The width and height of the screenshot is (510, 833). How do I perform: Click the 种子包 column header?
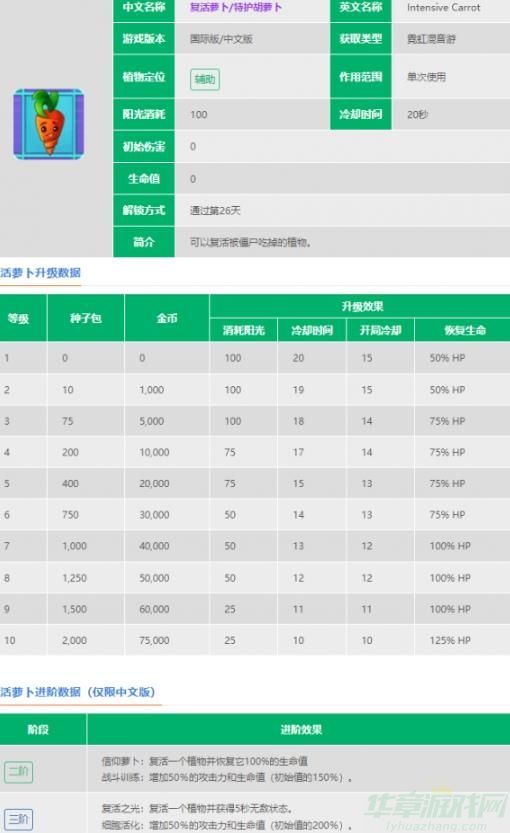click(x=86, y=318)
